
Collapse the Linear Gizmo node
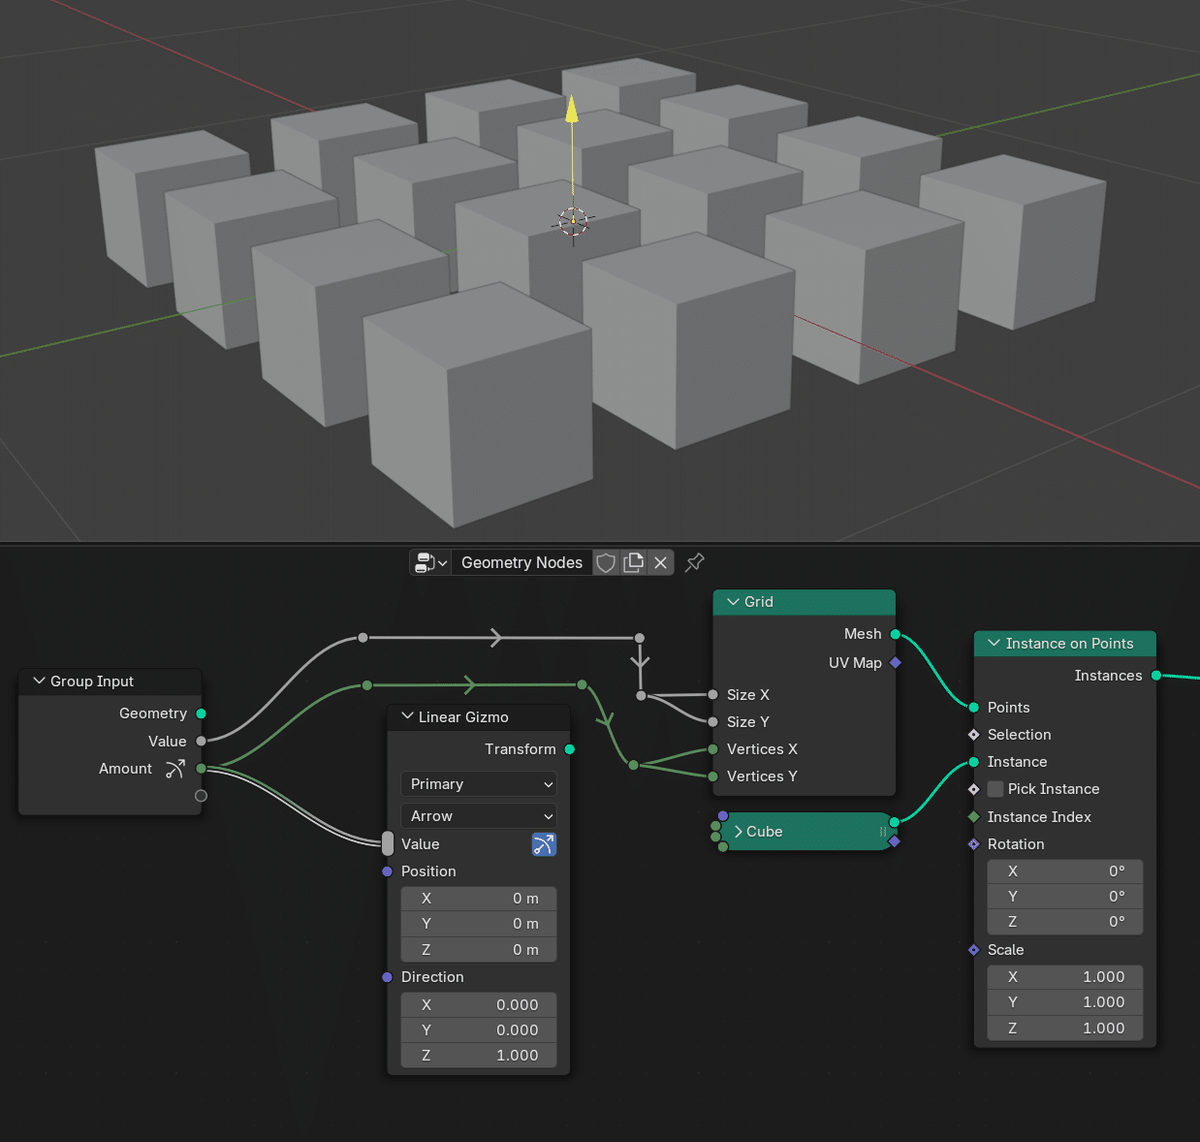[x=408, y=717]
